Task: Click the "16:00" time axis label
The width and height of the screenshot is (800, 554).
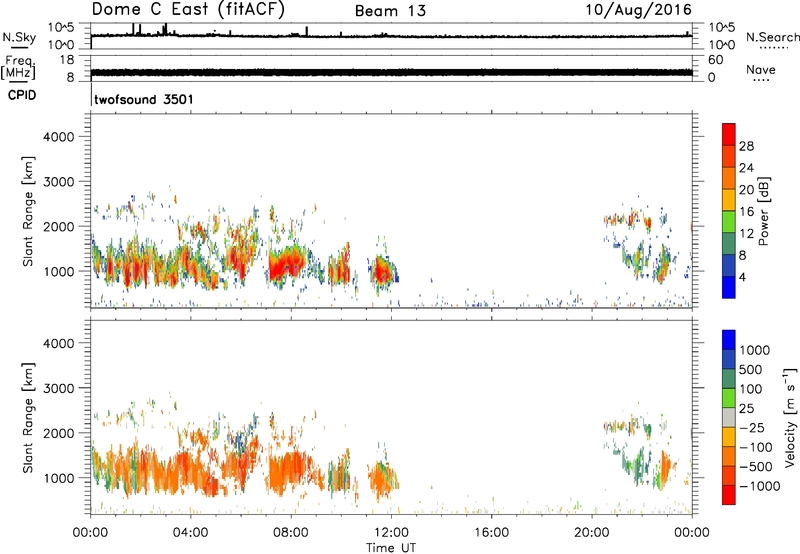Action: [x=491, y=533]
